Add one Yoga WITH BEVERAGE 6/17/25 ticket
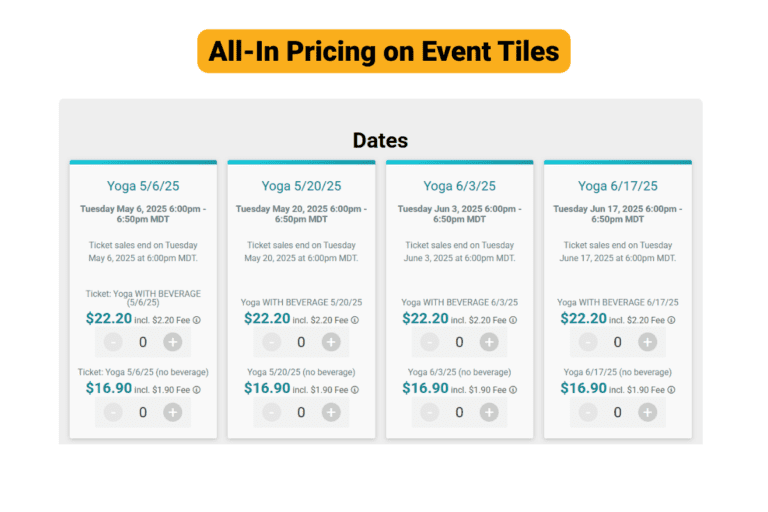The image size is (768, 512). [x=648, y=342]
